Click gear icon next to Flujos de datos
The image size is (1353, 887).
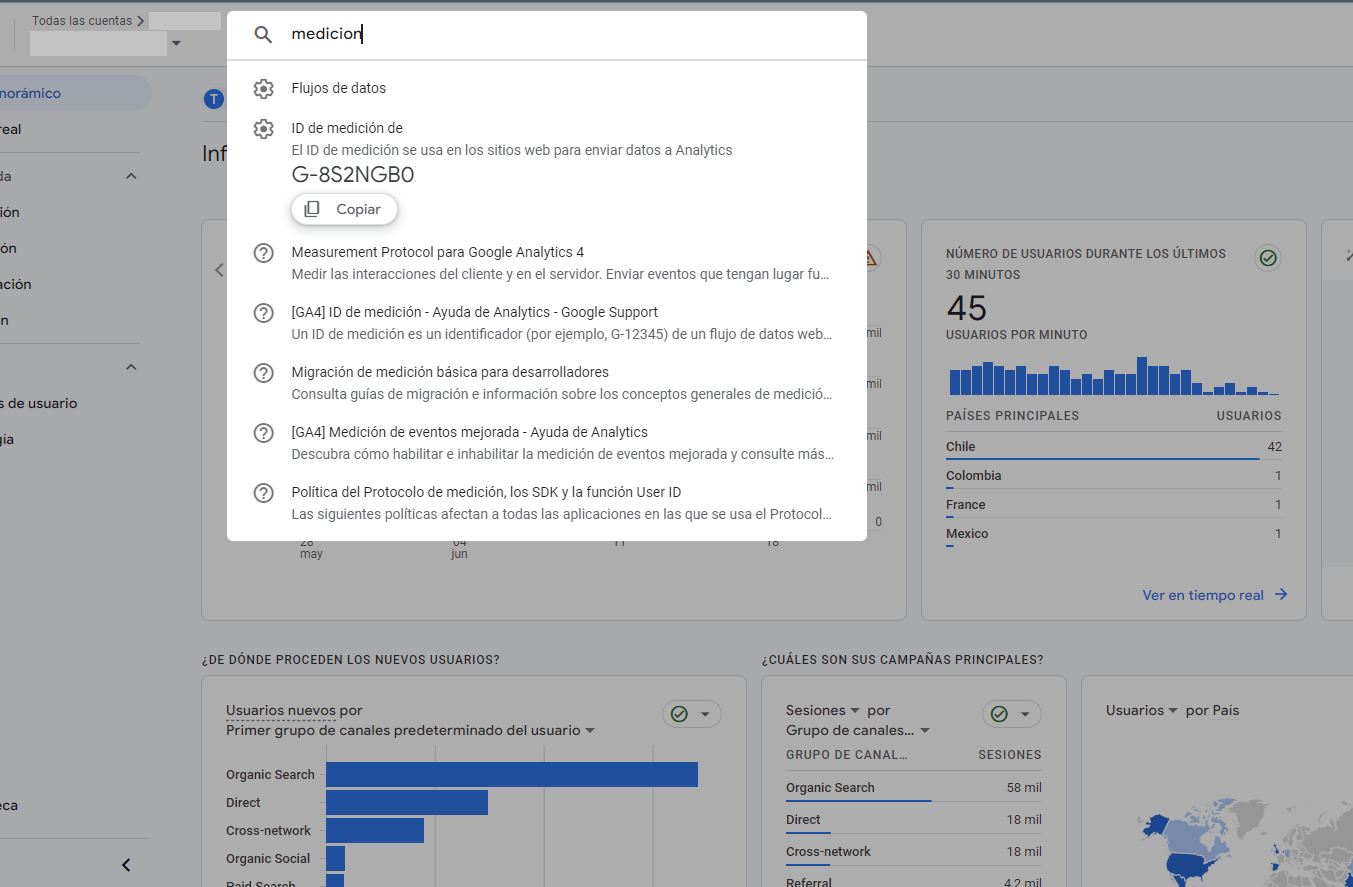tap(263, 89)
